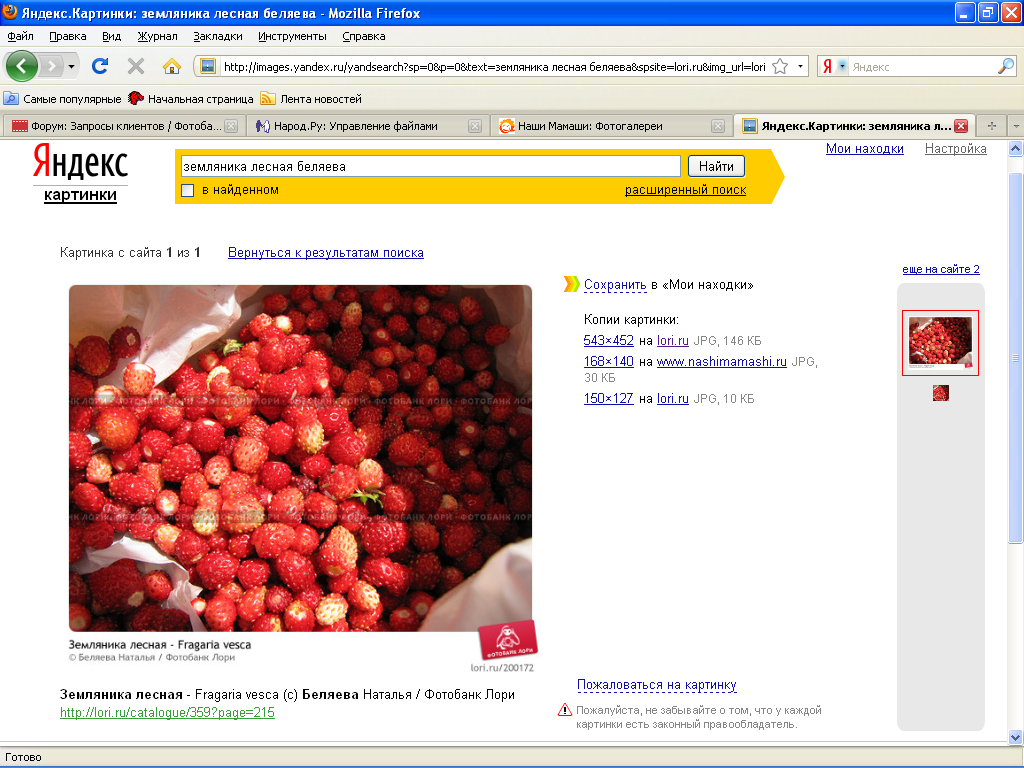Click the magnifier in the search box

click(x=1006, y=66)
